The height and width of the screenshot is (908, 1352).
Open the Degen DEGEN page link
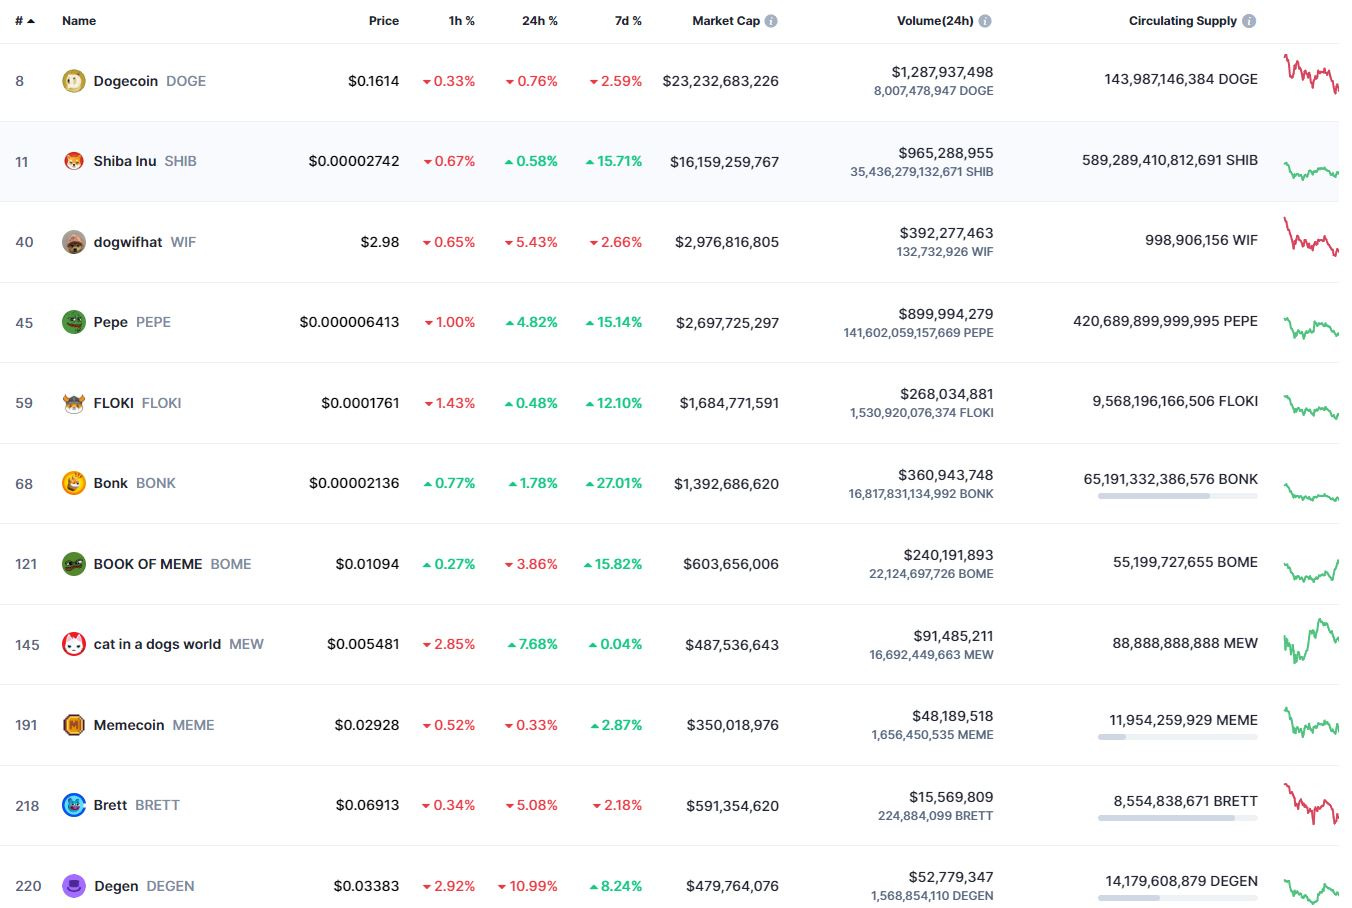point(144,886)
